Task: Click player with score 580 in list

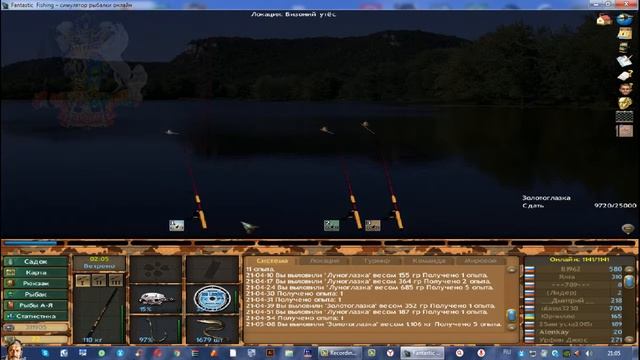Action: (x=573, y=269)
